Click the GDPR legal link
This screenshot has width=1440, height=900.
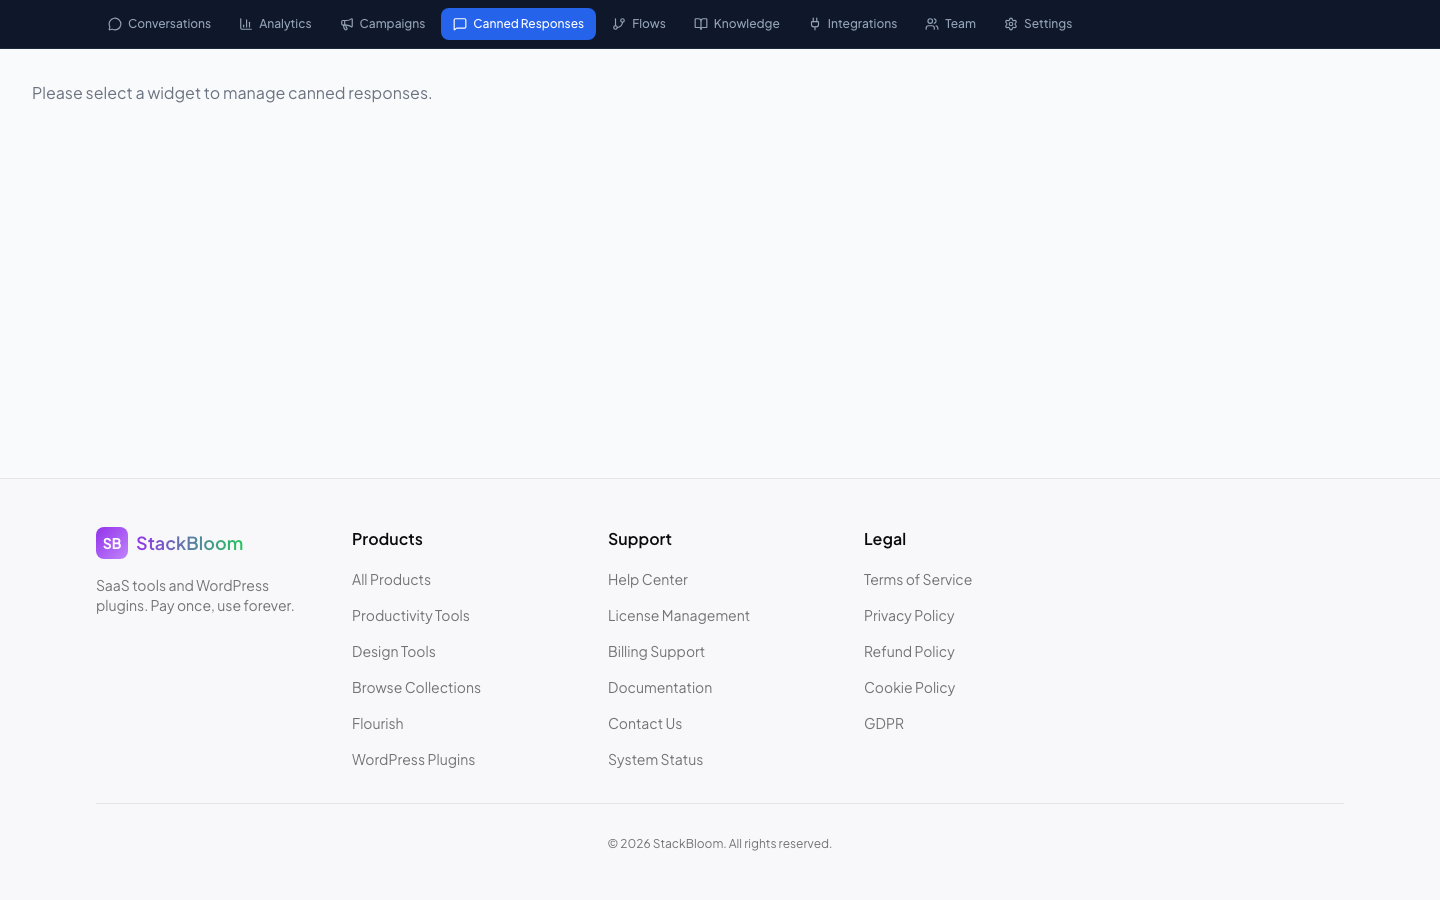(884, 723)
